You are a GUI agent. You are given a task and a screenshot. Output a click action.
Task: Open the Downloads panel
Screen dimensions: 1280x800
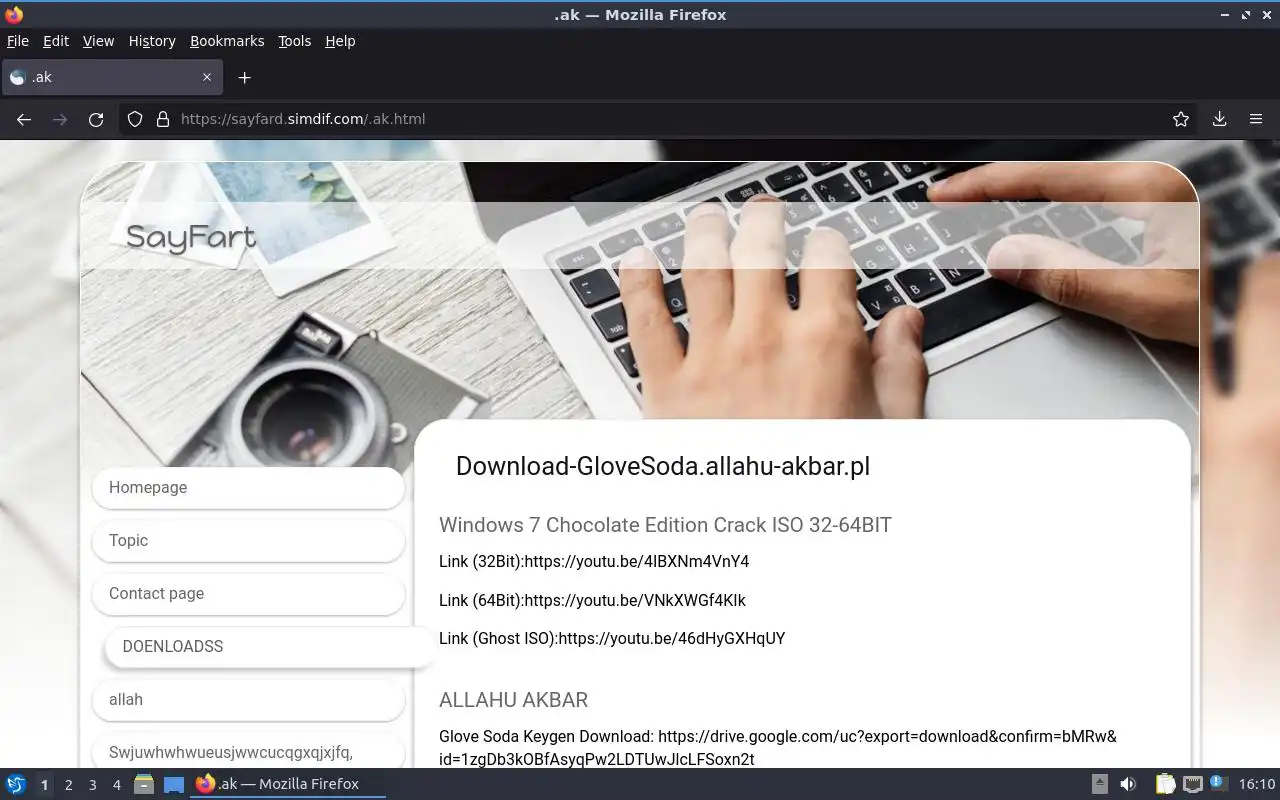click(x=1219, y=119)
